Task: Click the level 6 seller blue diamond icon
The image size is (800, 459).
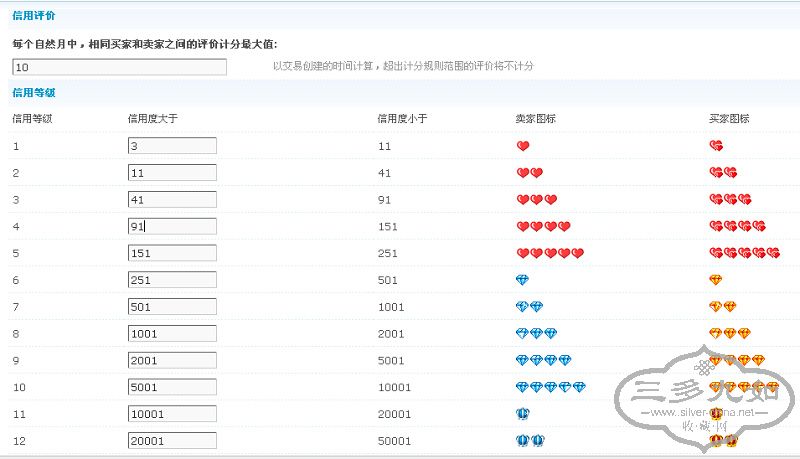Action: point(522,280)
